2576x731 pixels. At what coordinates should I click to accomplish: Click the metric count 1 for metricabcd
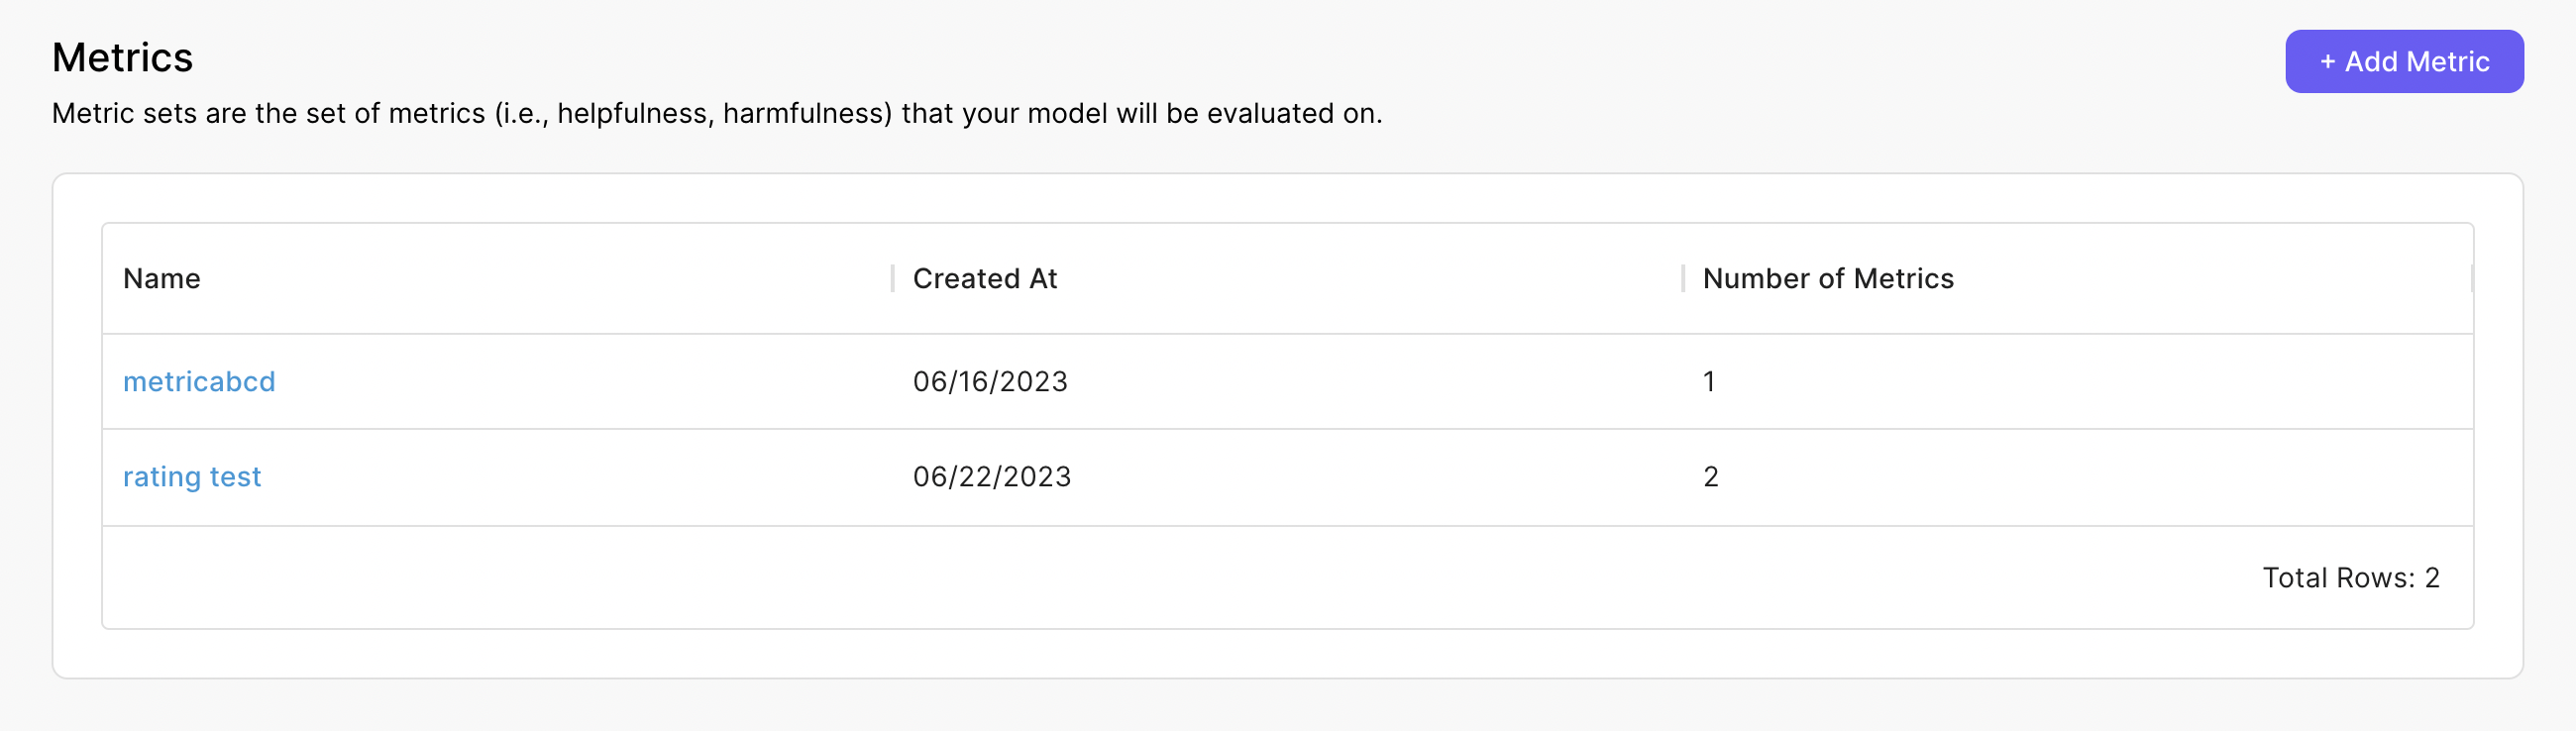click(x=1709, y=381)
